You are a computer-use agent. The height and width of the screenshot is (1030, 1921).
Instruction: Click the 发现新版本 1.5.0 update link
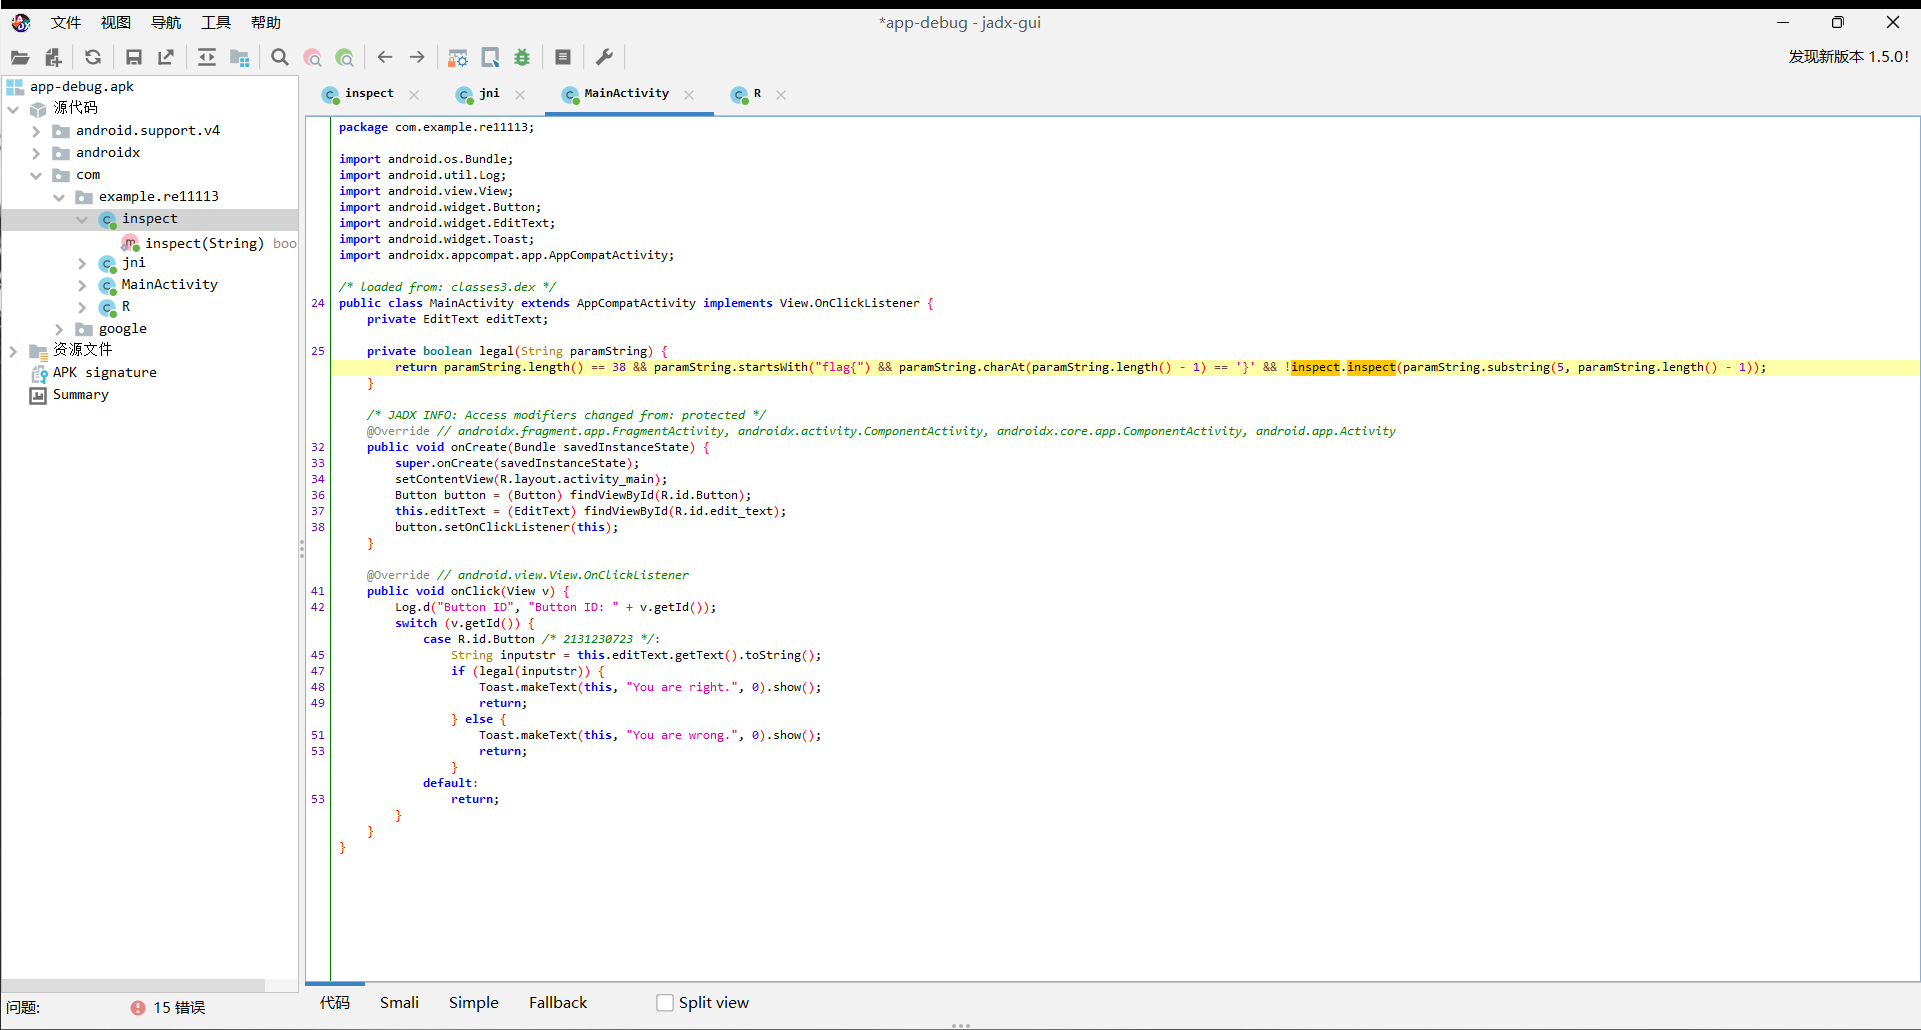[x=1848, y=57]
